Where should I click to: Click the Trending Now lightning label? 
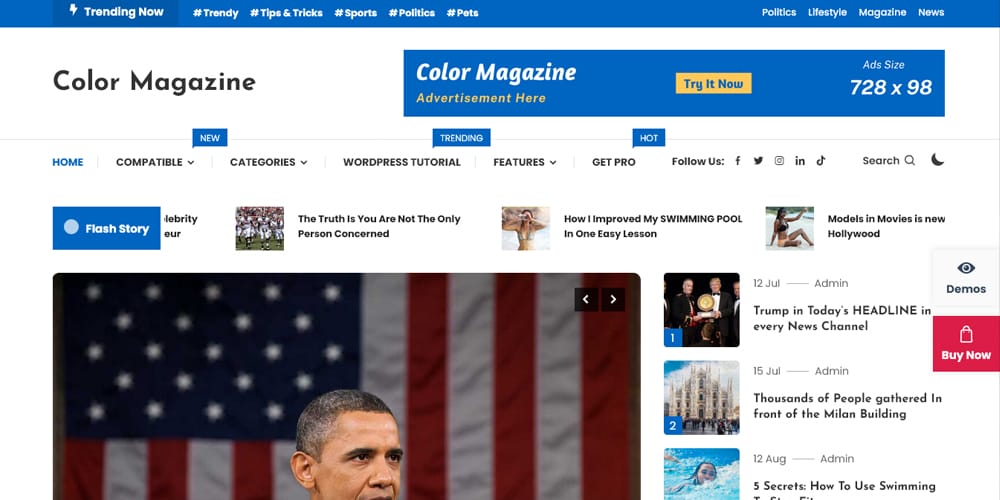pos(116,12)
